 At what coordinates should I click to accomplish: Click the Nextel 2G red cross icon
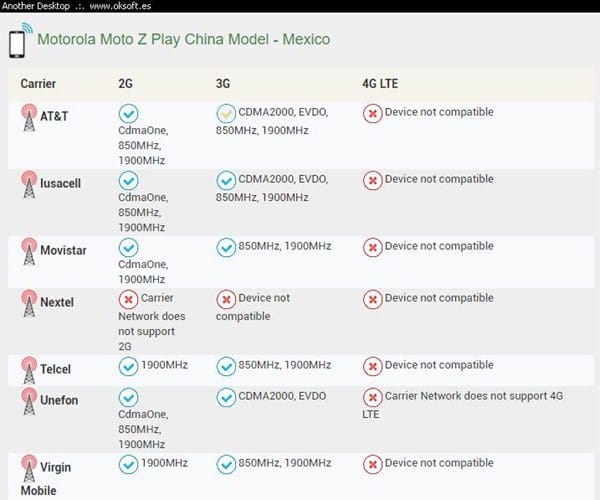128,299
